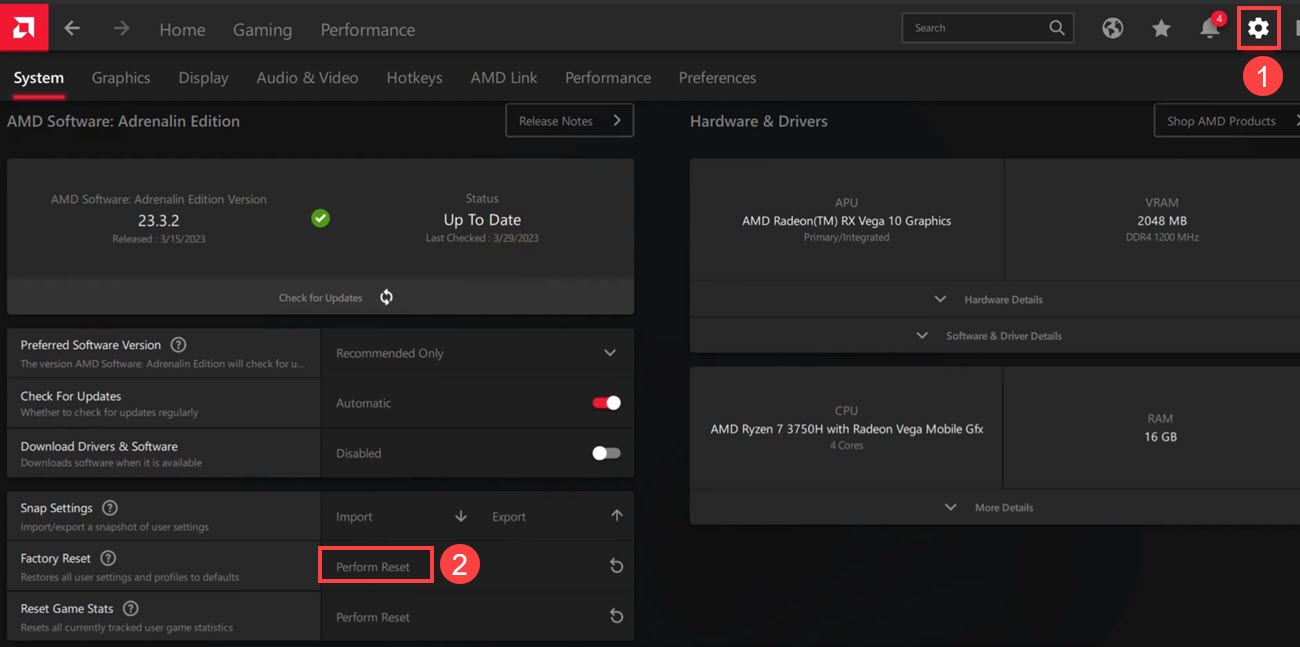Screen dimensions: 1300x647
Task: Switch to the System tab
Action: 39,78
